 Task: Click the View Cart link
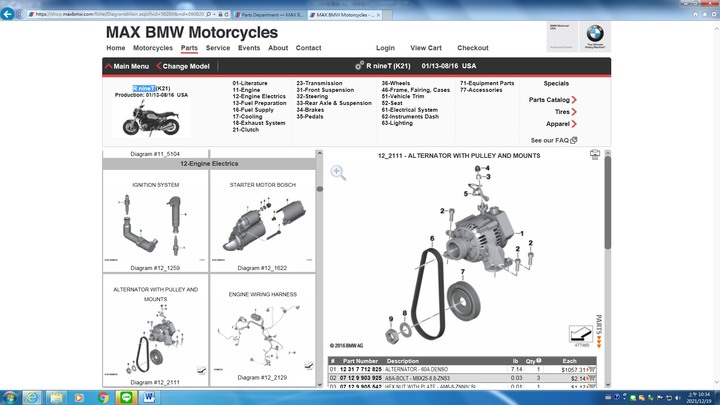click(426, 48)
